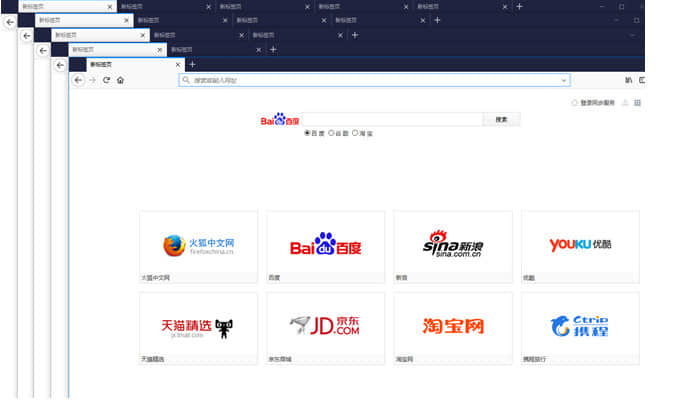674x412 pixels.
Task: Click the magnifier icon in the address bar
Action: (186, 80)
